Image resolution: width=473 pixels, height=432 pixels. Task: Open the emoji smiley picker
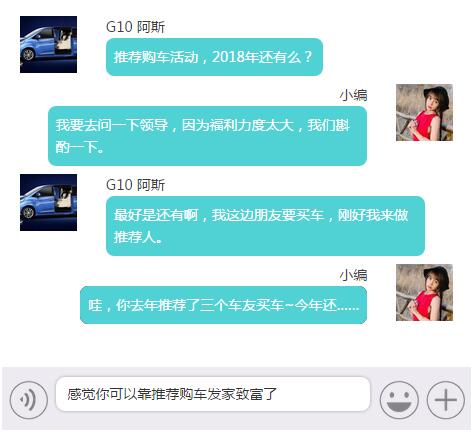click(x=399, y=400)
